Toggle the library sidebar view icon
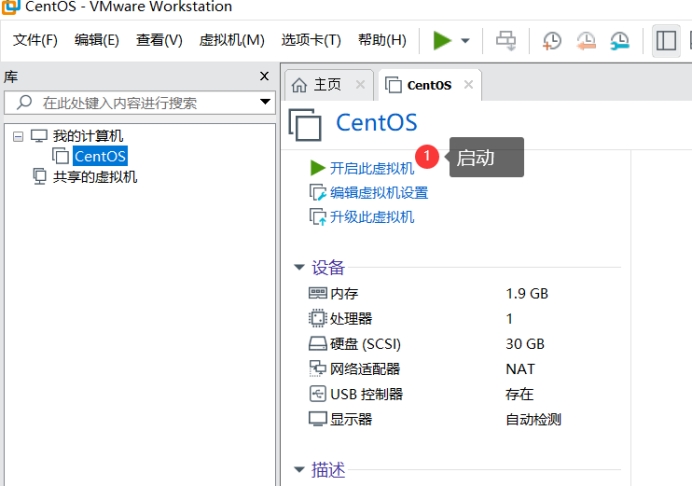This screenshot has height=486, width=692. coord(666,41)
